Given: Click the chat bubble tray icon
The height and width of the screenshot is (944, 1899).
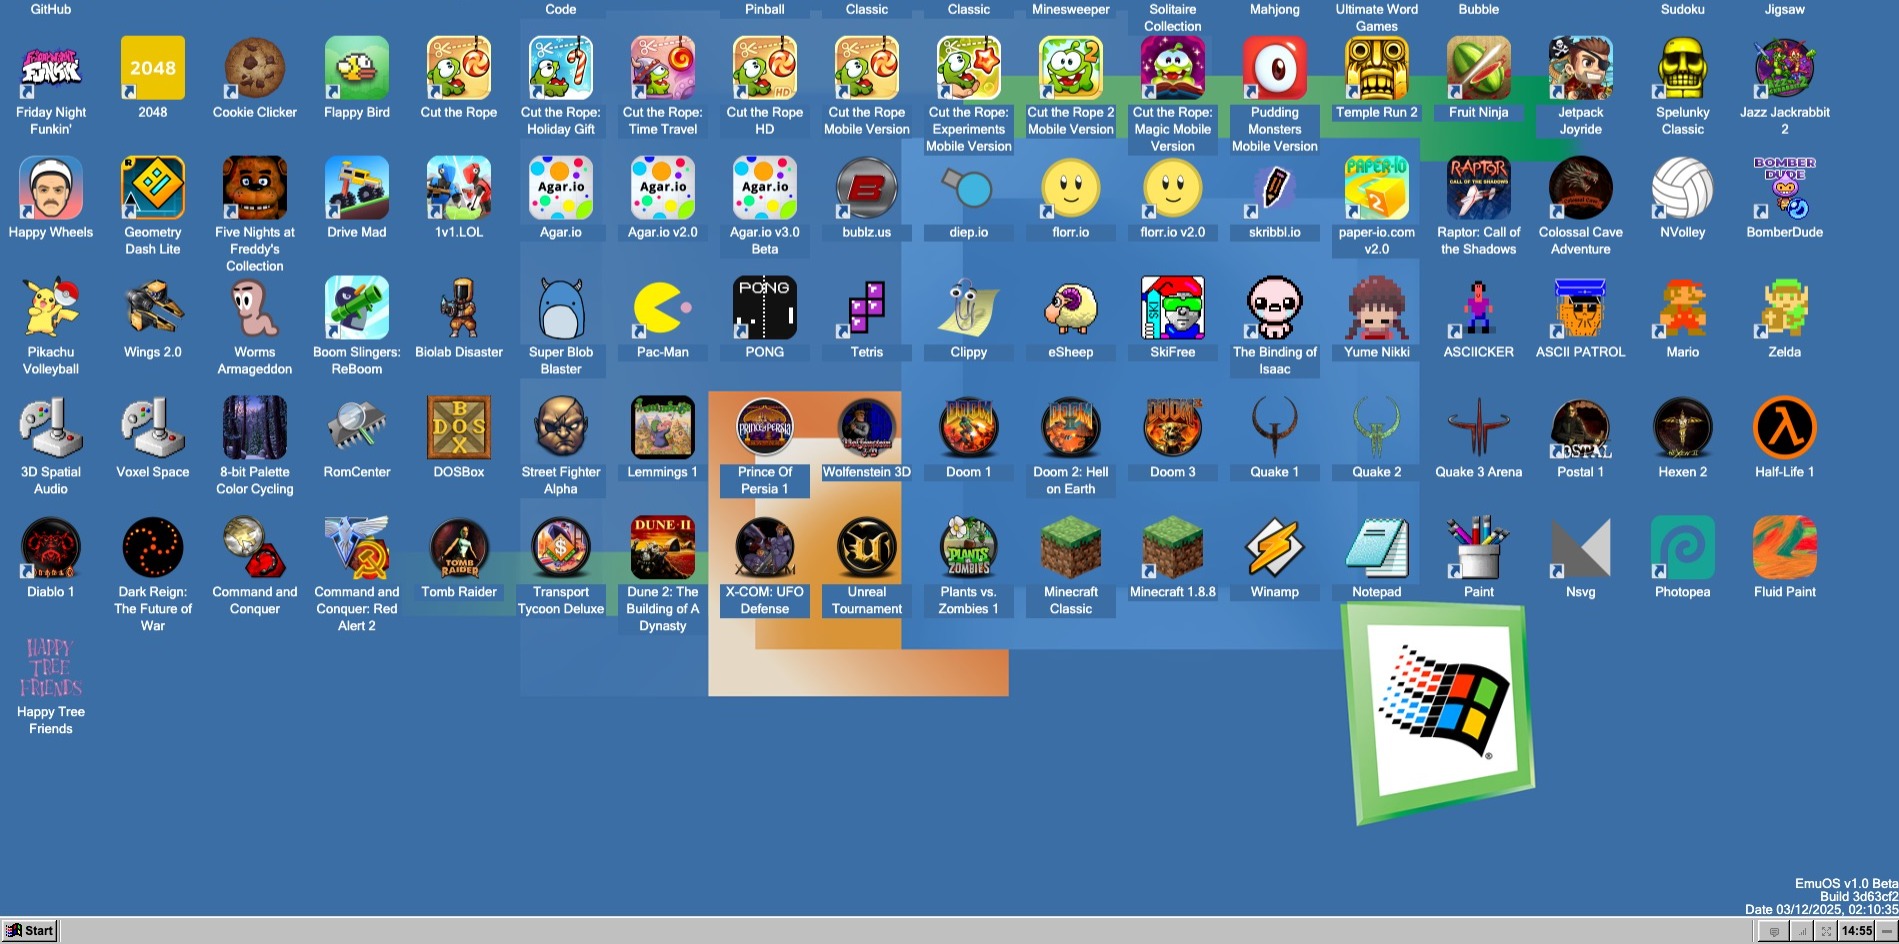Looking at the screenshot, I should [x=1774, y=931].
